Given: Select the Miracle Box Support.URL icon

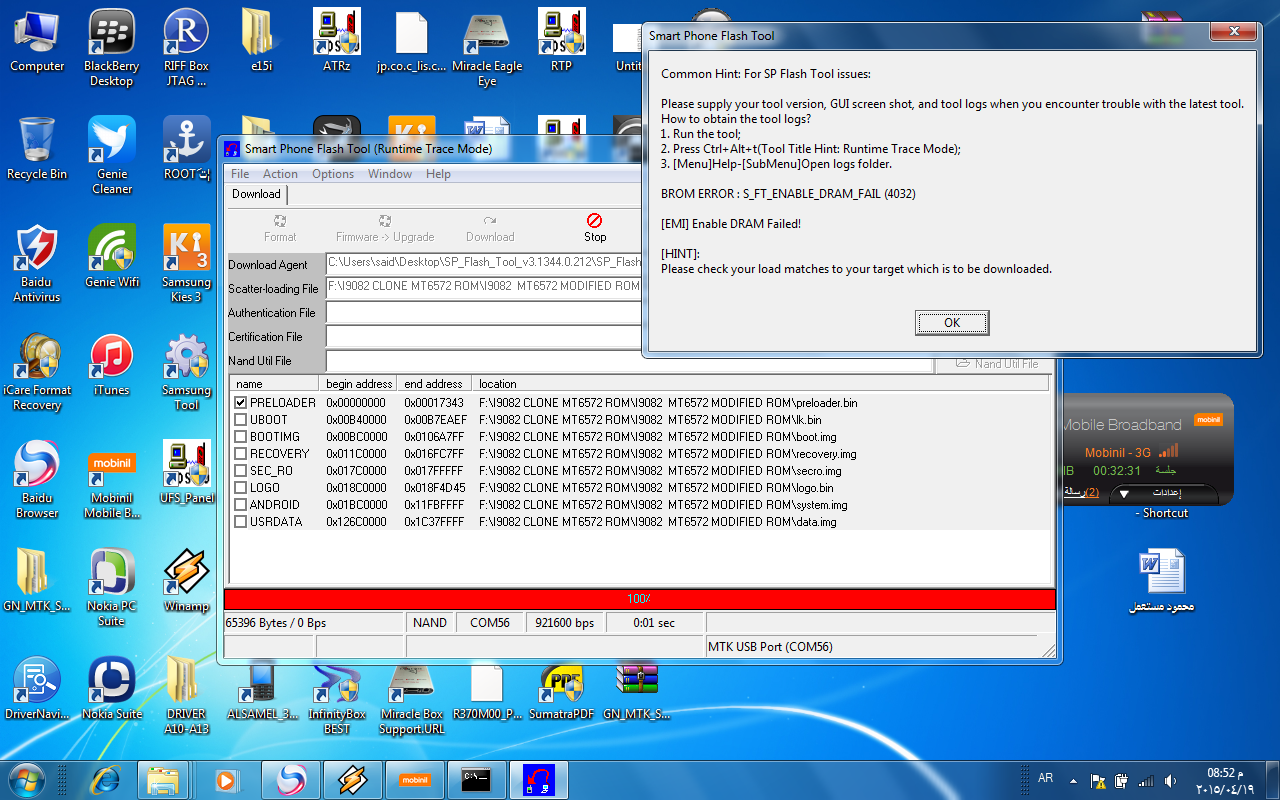Looking at the screenshot, I should pos(411,698).
